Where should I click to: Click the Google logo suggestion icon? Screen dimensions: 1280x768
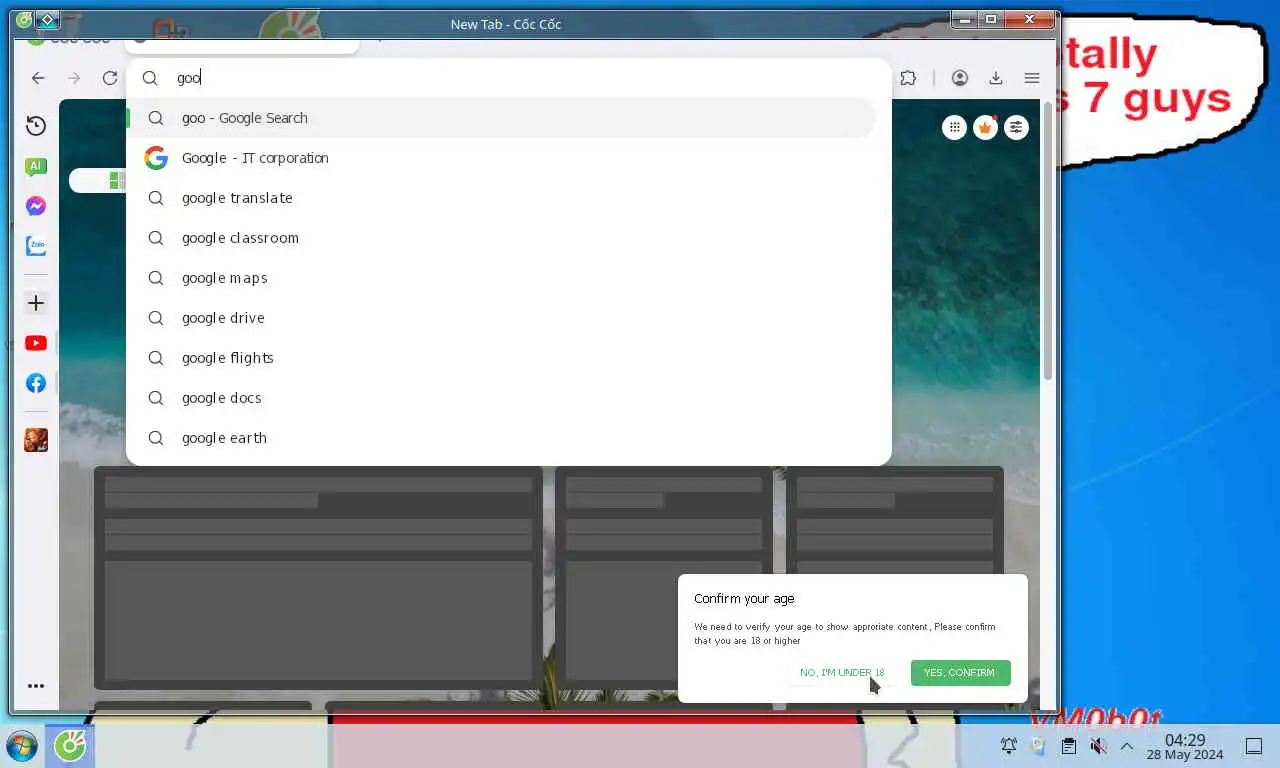click(156, 158)
